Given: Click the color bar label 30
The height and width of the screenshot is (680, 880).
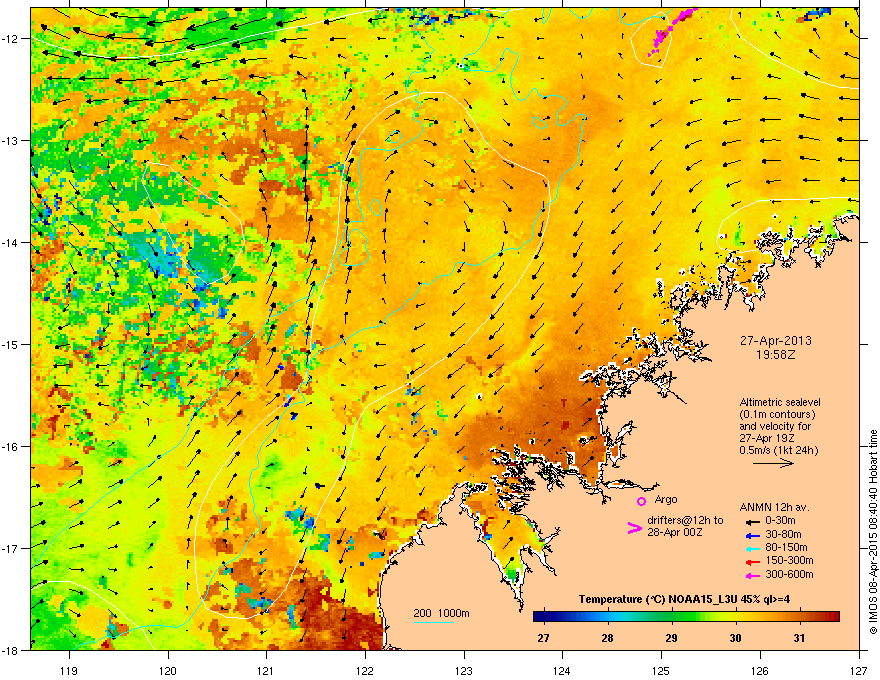Looking at the screenshot, I should click(735, 638).
